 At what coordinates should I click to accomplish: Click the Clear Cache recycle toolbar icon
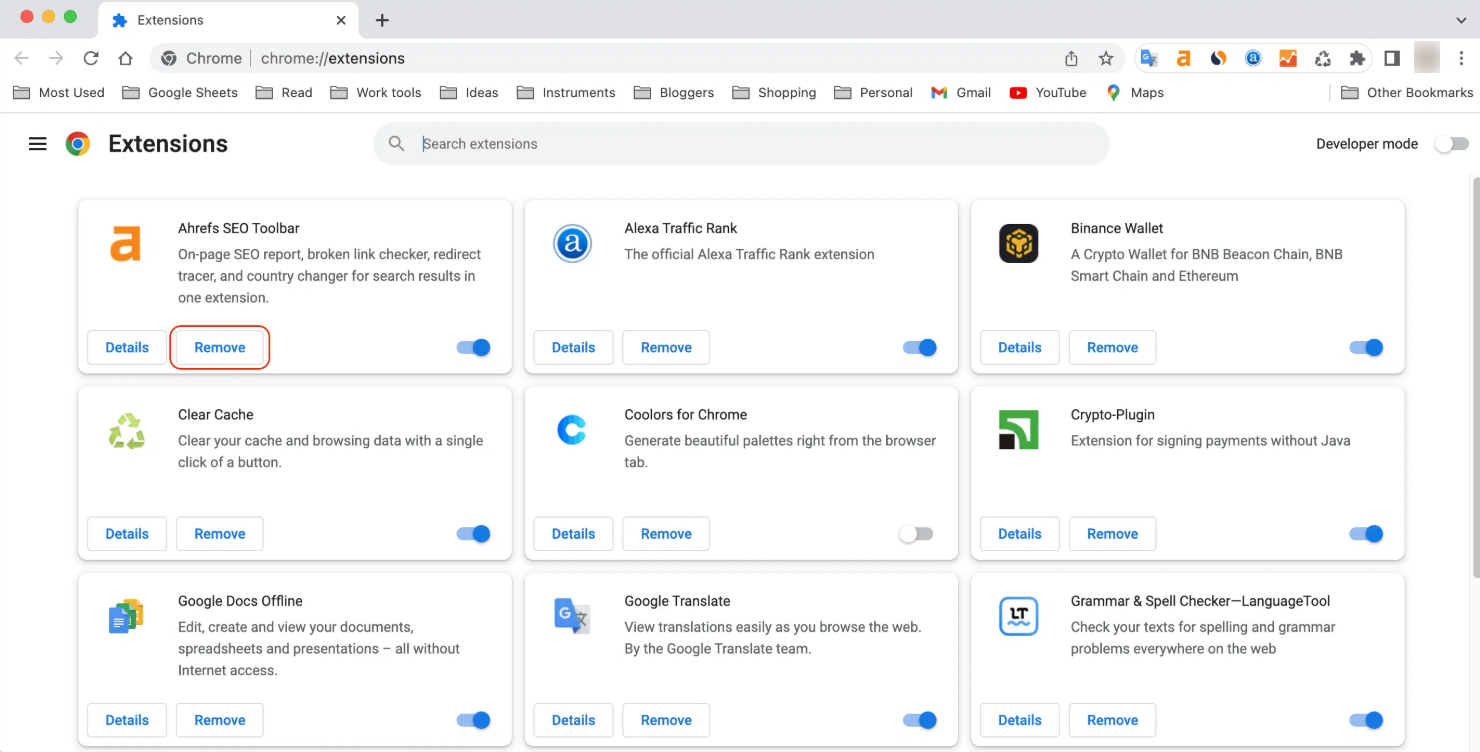[x=1322, y=59]
